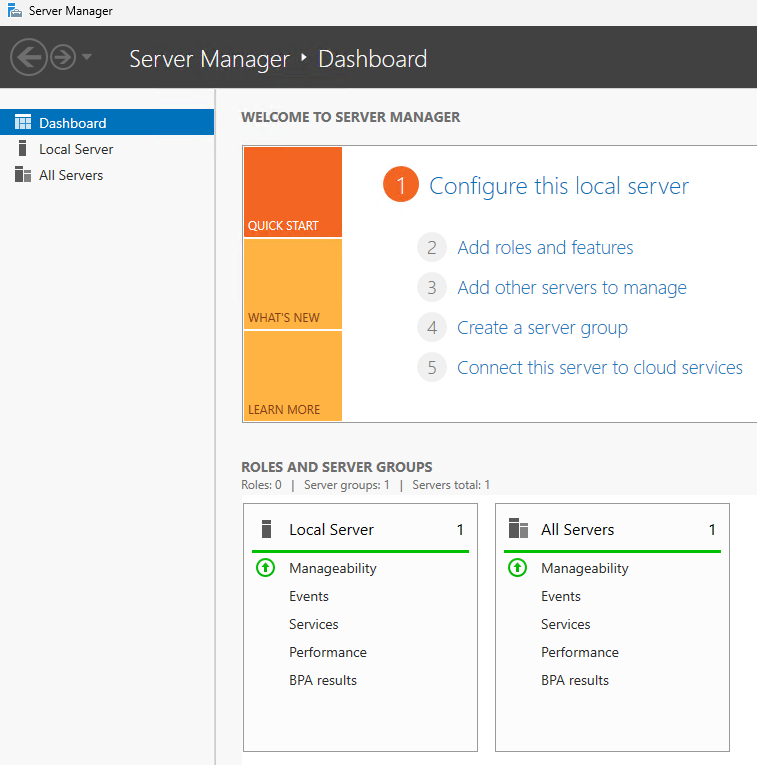Screen dimensions: 757x765
Task: Open the navigation history dropdown arrow
Action: 87,57
